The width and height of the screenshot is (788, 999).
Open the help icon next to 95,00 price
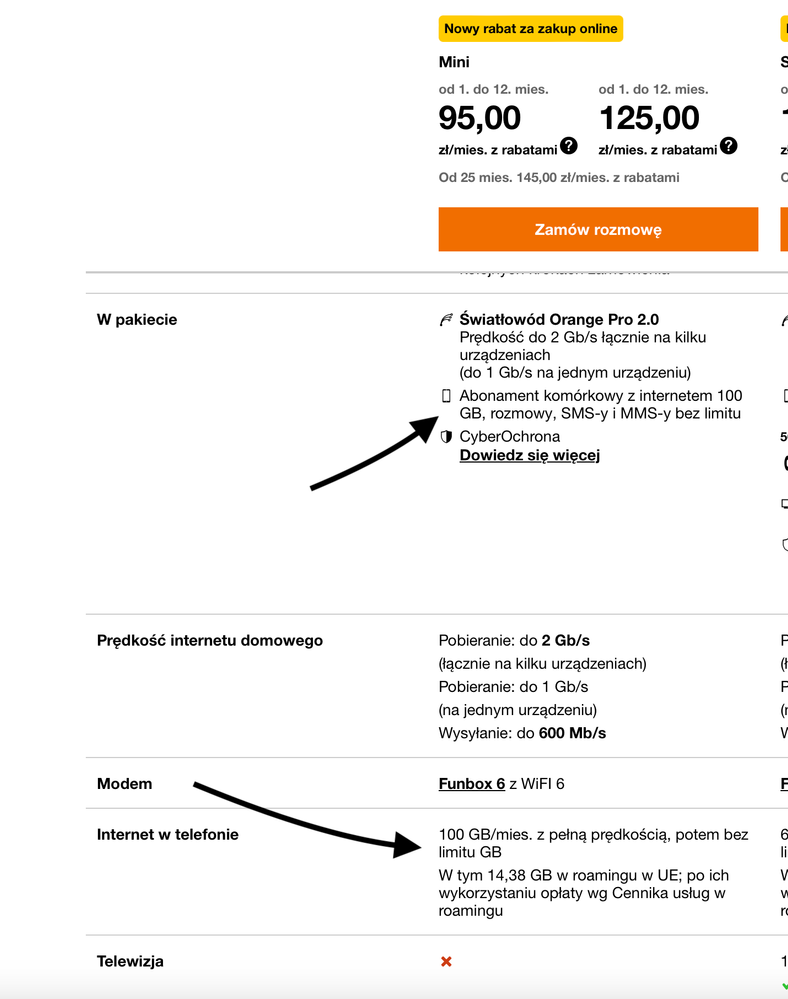pyautogui.click(x=568, y=146)
